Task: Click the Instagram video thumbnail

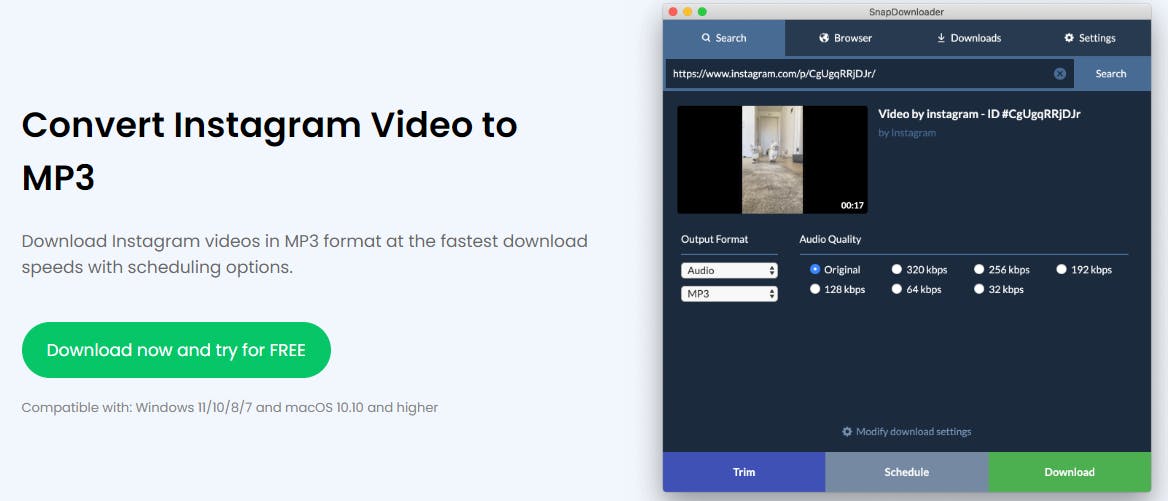Action: coord(772,159)
